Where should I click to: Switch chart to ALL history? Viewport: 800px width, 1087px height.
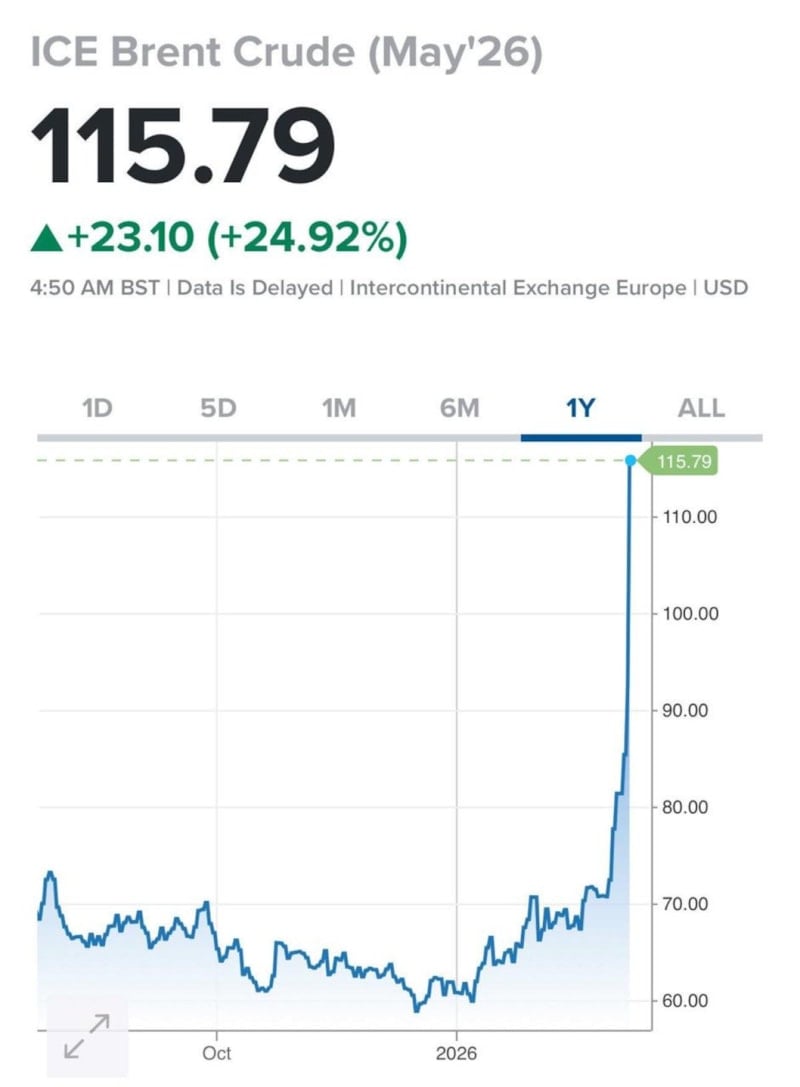click(x=701, y=408)
